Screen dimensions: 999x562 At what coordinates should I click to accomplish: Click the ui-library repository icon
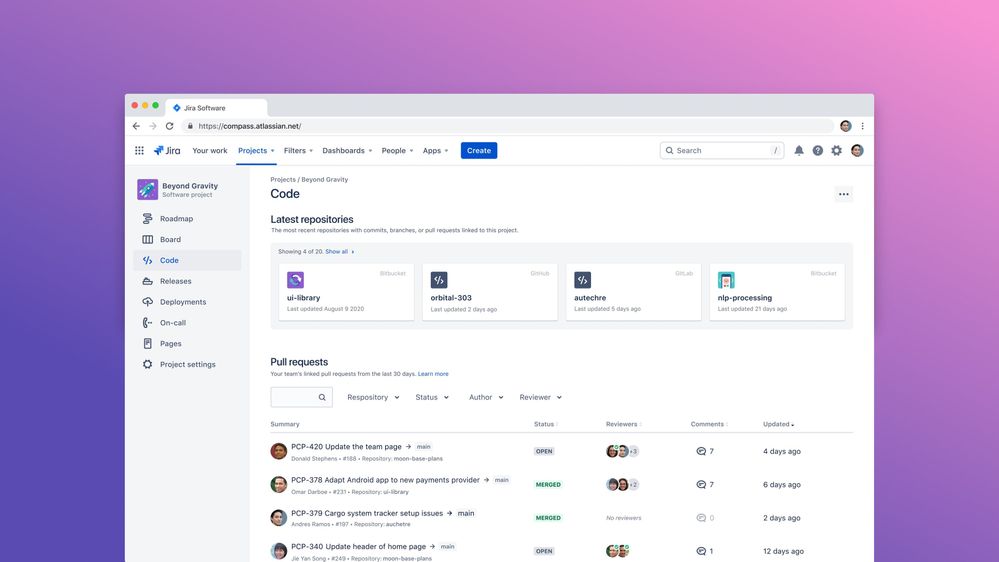[295, 280]
